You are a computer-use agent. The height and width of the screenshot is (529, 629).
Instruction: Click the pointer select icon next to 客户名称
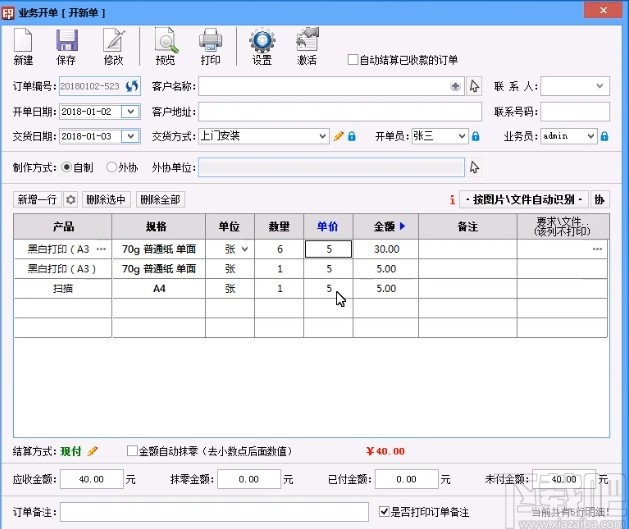[474, 86]
